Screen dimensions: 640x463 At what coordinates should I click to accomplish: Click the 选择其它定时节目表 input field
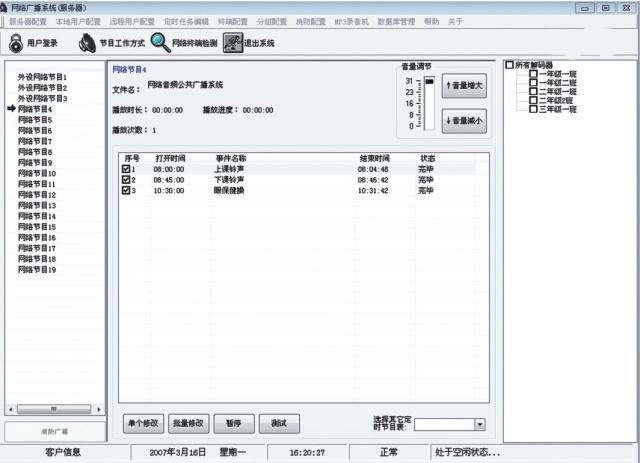pos(444,425)
